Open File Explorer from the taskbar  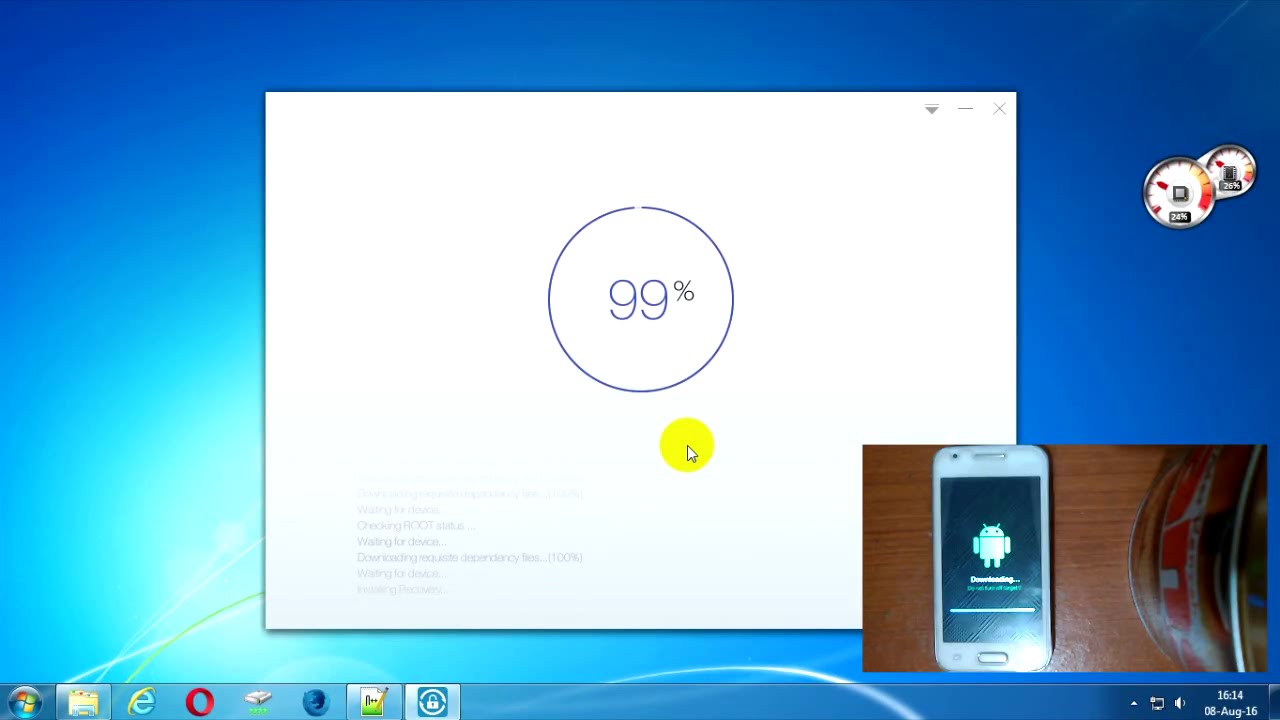[x=83, y=702]
